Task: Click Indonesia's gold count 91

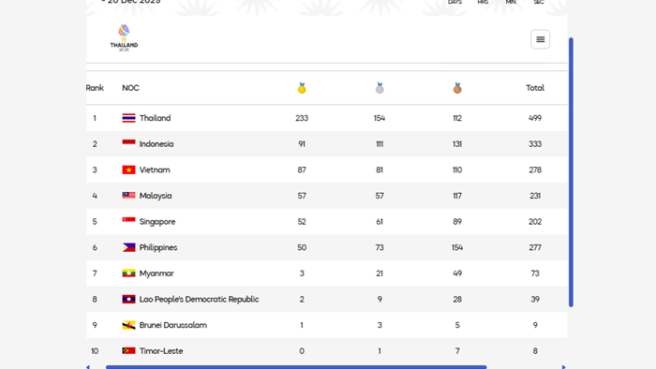Action: 302,144
